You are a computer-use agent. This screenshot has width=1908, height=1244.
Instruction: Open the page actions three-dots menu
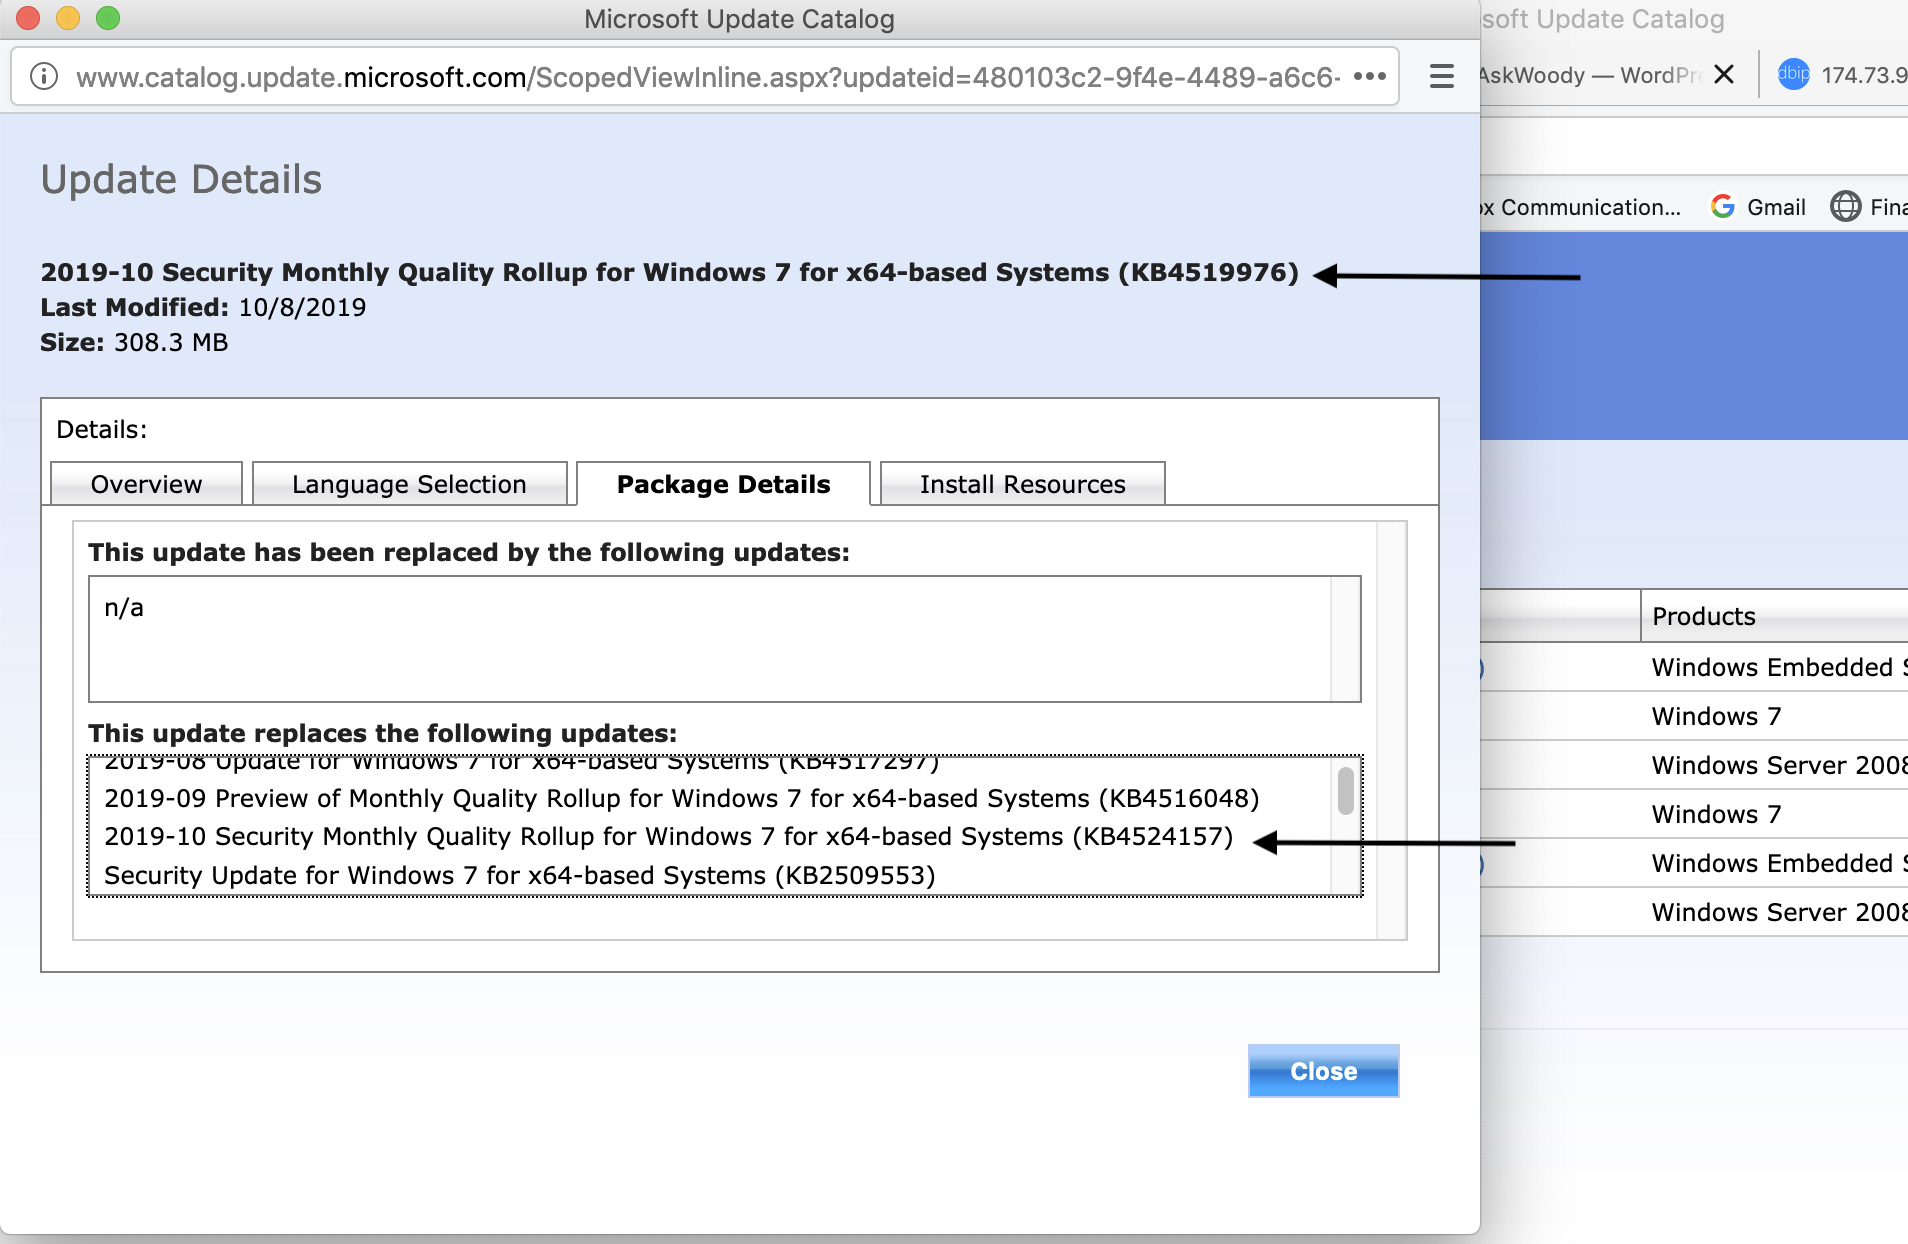pos(1369,77)
